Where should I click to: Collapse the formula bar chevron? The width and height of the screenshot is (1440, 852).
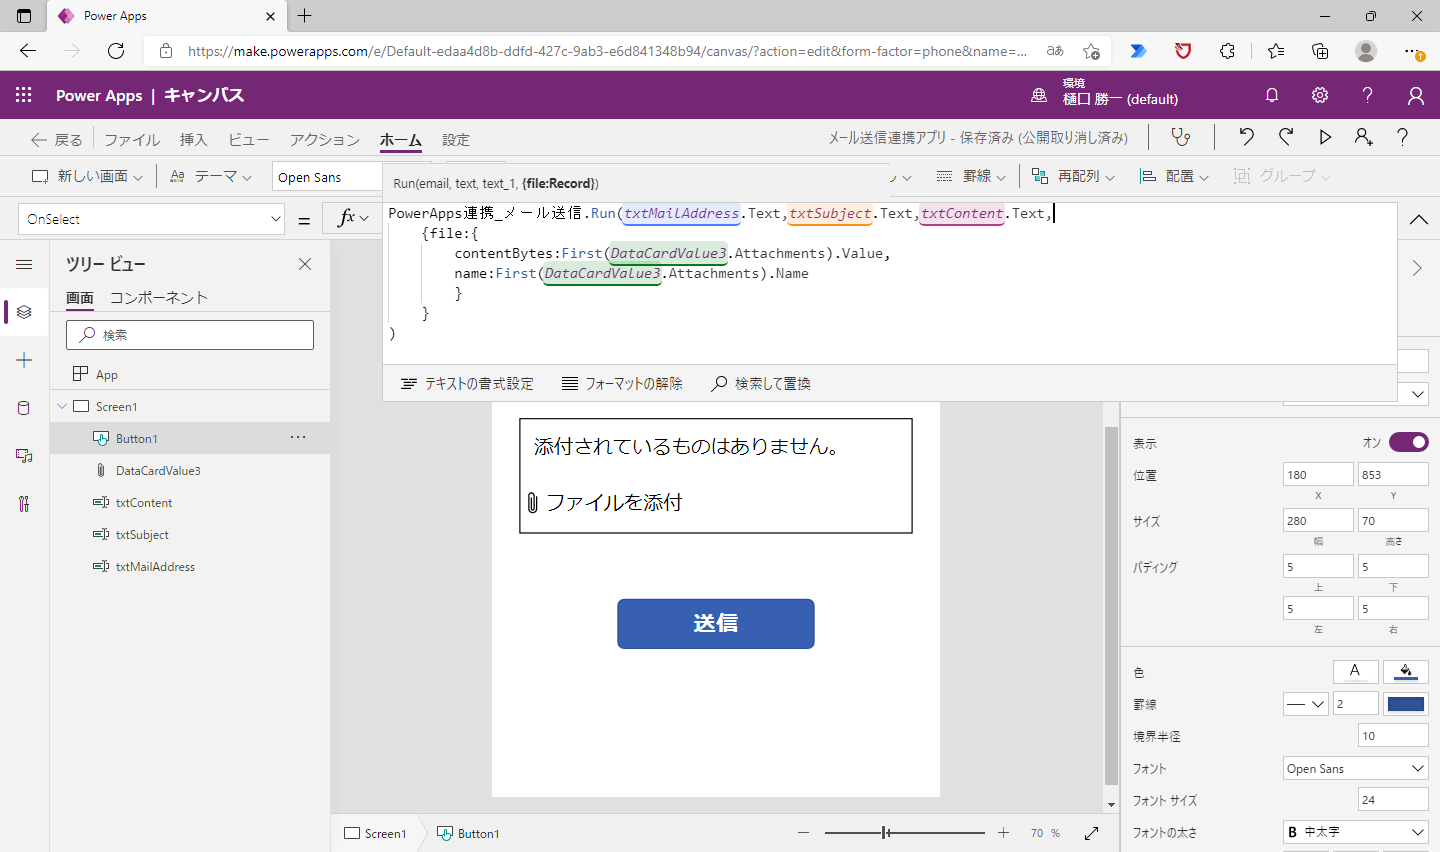[1418, 219]
